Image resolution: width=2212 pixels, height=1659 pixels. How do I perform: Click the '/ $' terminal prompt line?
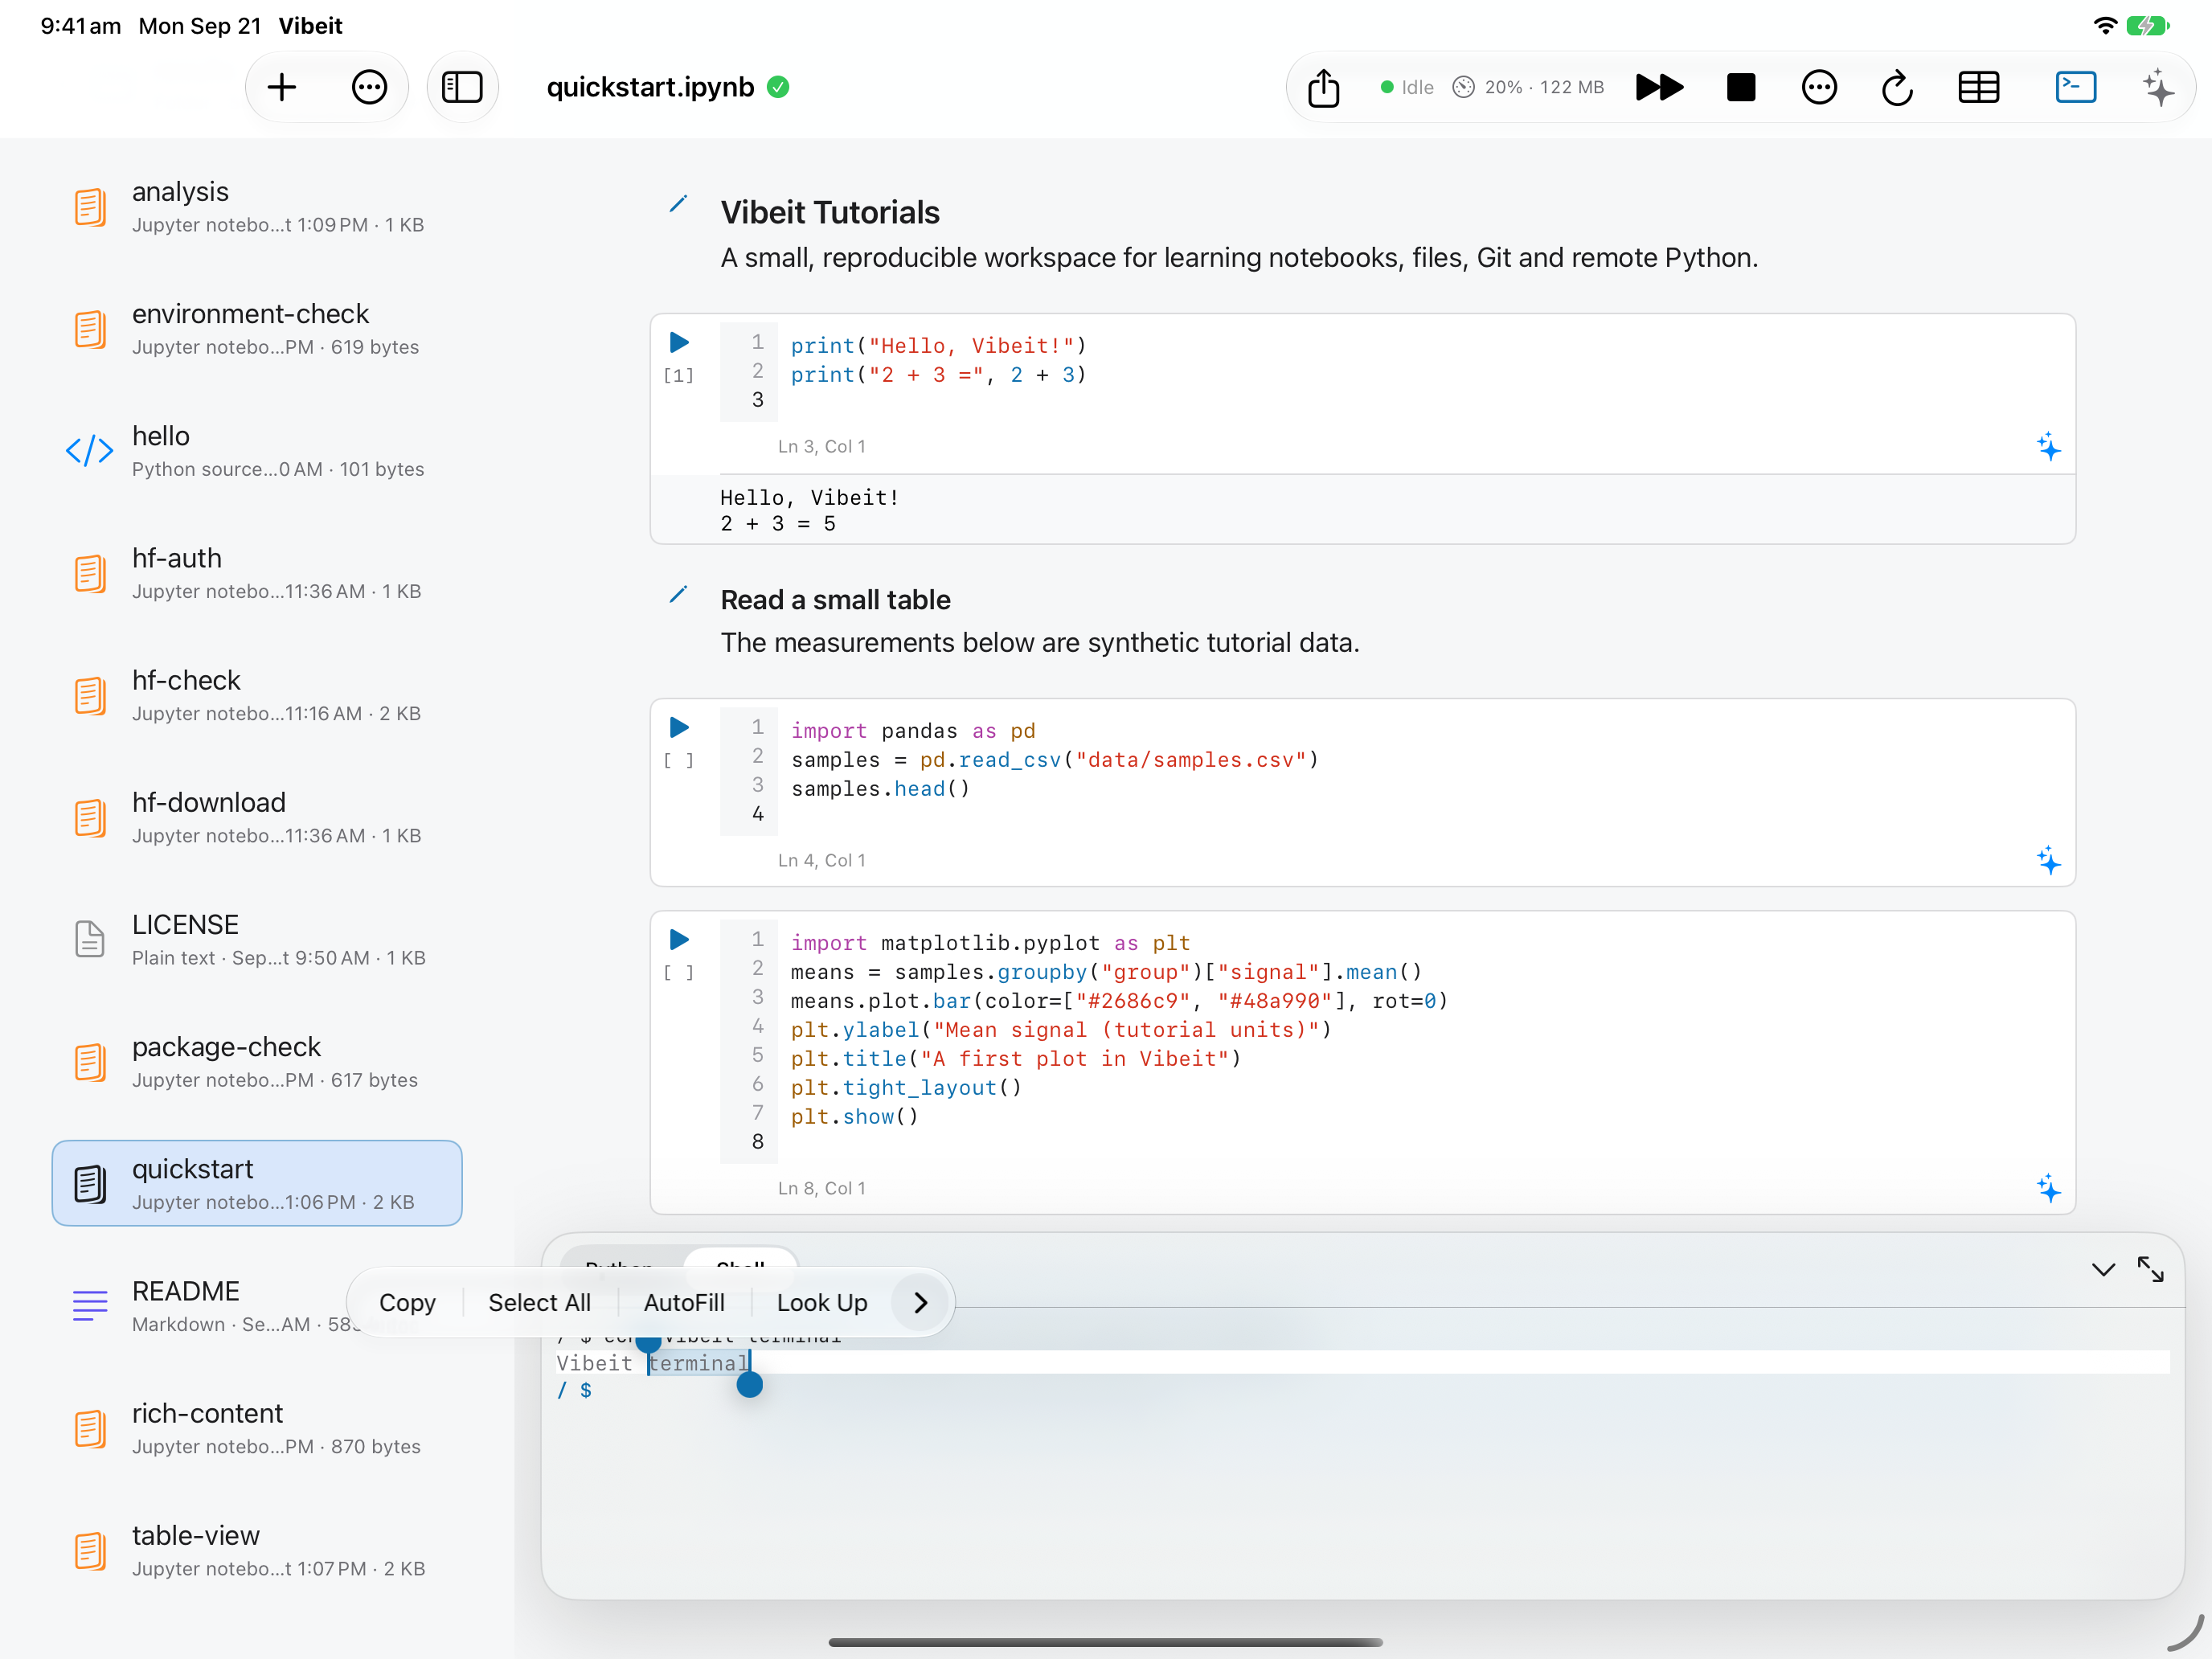pyautogui.click(x=574, y=1390)
